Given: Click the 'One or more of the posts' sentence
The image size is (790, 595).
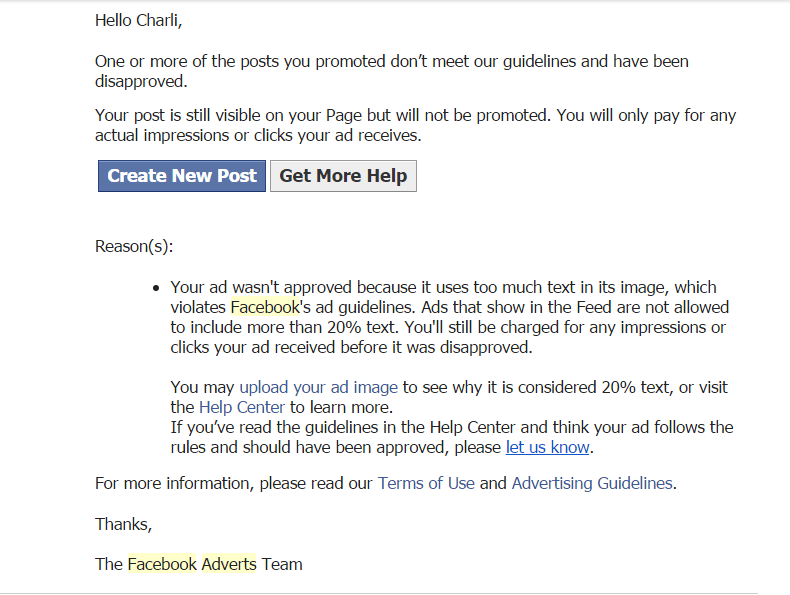Looking at the screenshot, I should (391, 71).
